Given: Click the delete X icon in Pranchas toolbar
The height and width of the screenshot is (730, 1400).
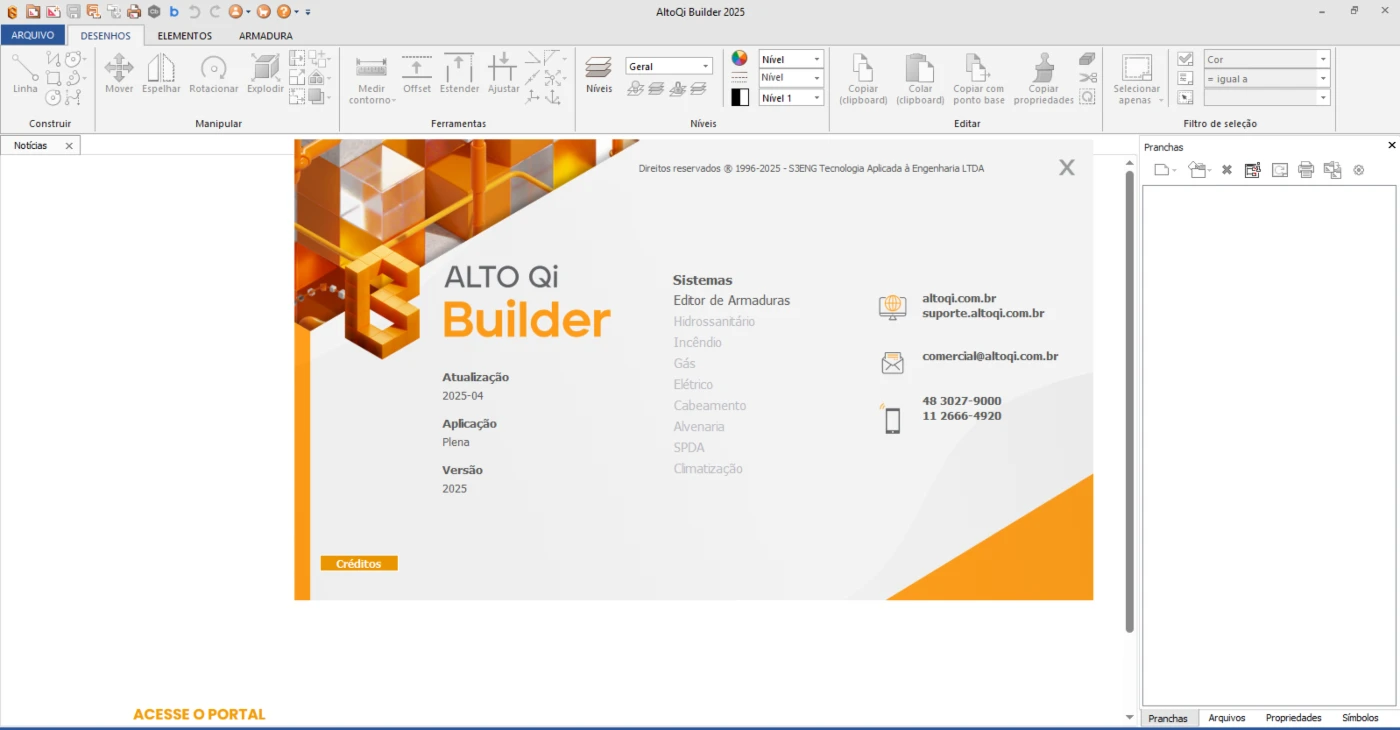Looking at the screenshot, I should [1227, 170].
